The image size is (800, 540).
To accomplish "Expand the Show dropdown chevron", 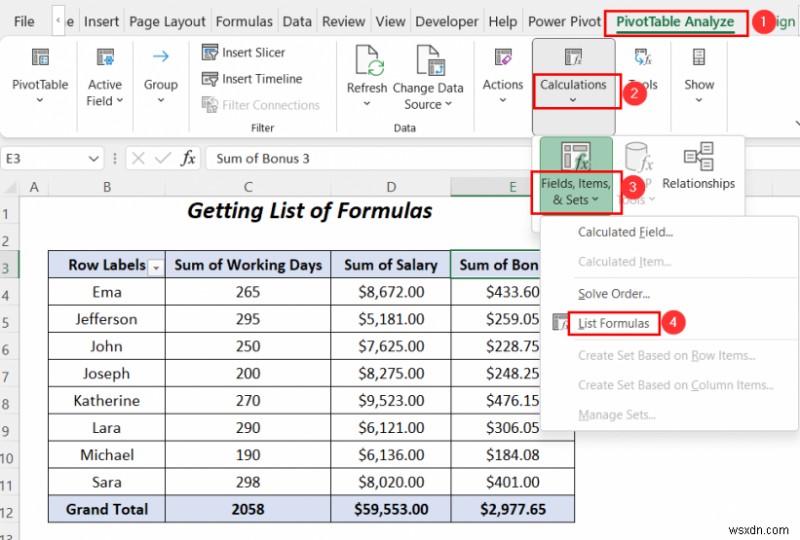I will 698,100.
